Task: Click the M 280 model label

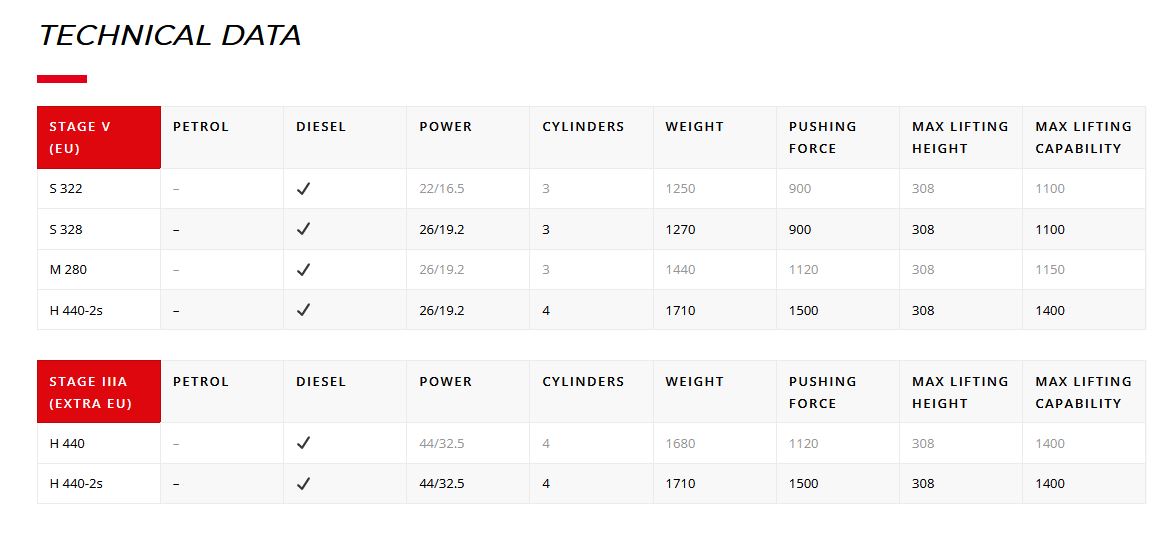Action: [67, 270]
